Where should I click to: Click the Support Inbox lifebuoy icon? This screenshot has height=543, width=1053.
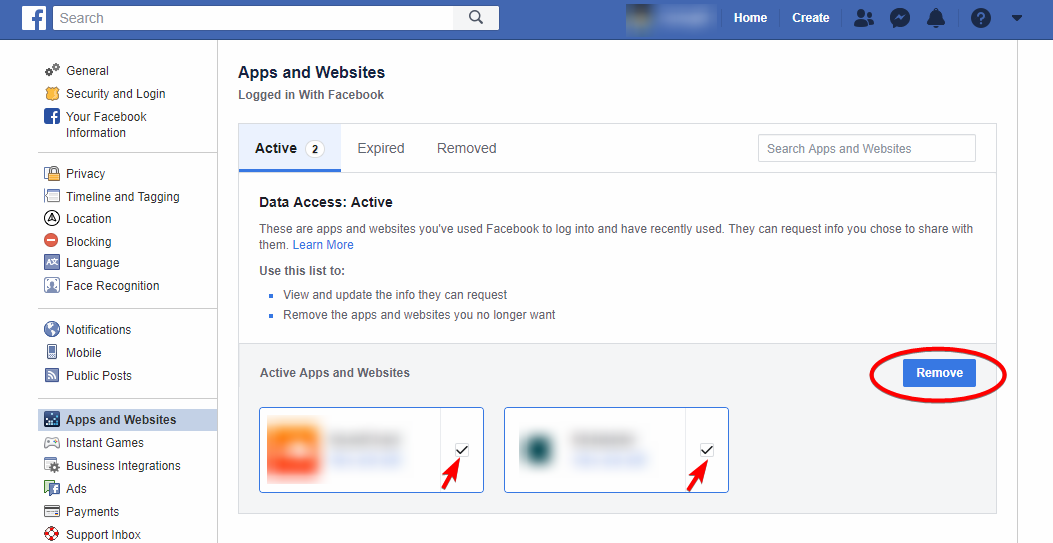[x=52, y=534]
